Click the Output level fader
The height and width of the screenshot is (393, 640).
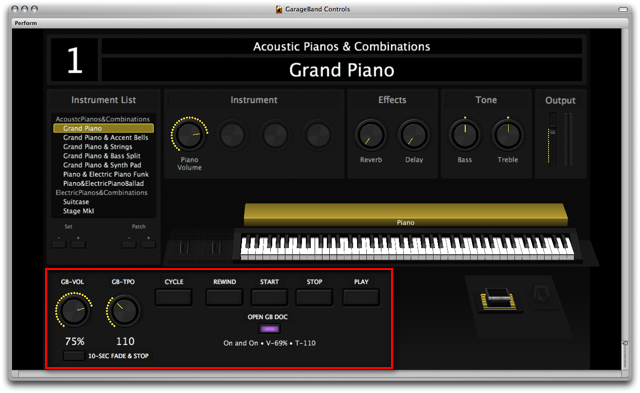tap(553, 131)
